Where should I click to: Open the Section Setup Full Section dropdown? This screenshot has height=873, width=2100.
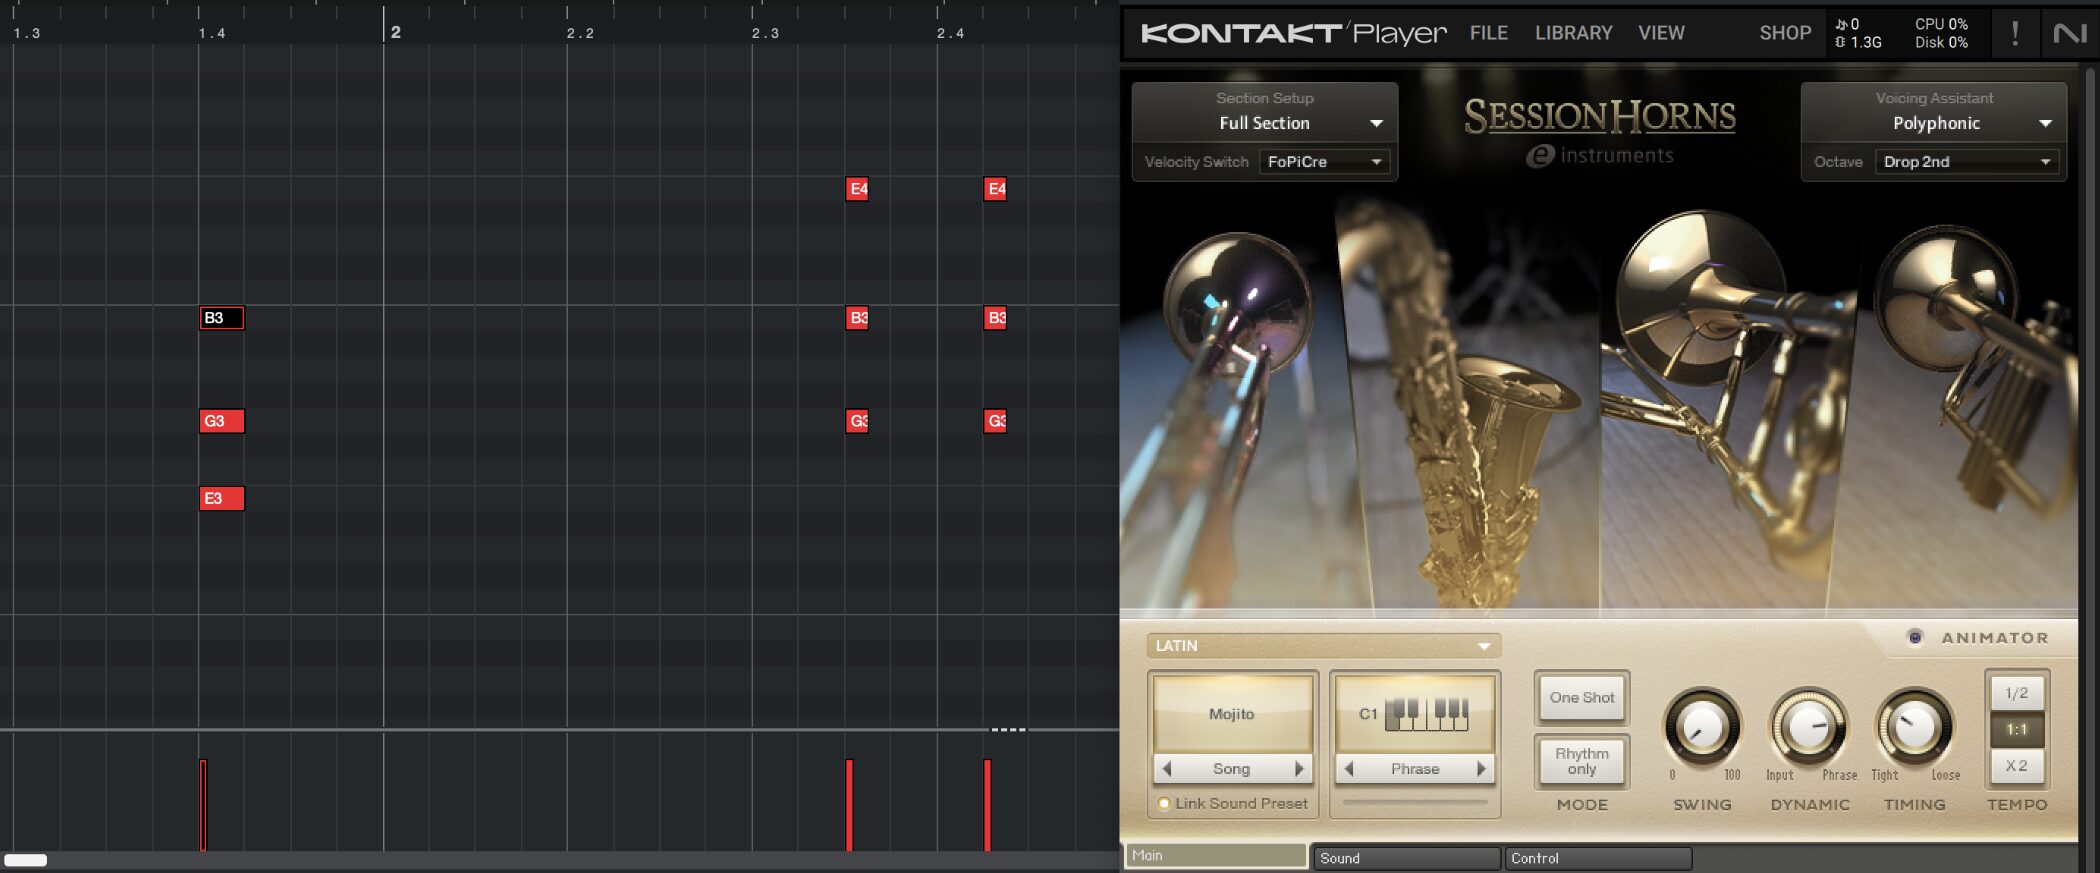(1264, 123)
